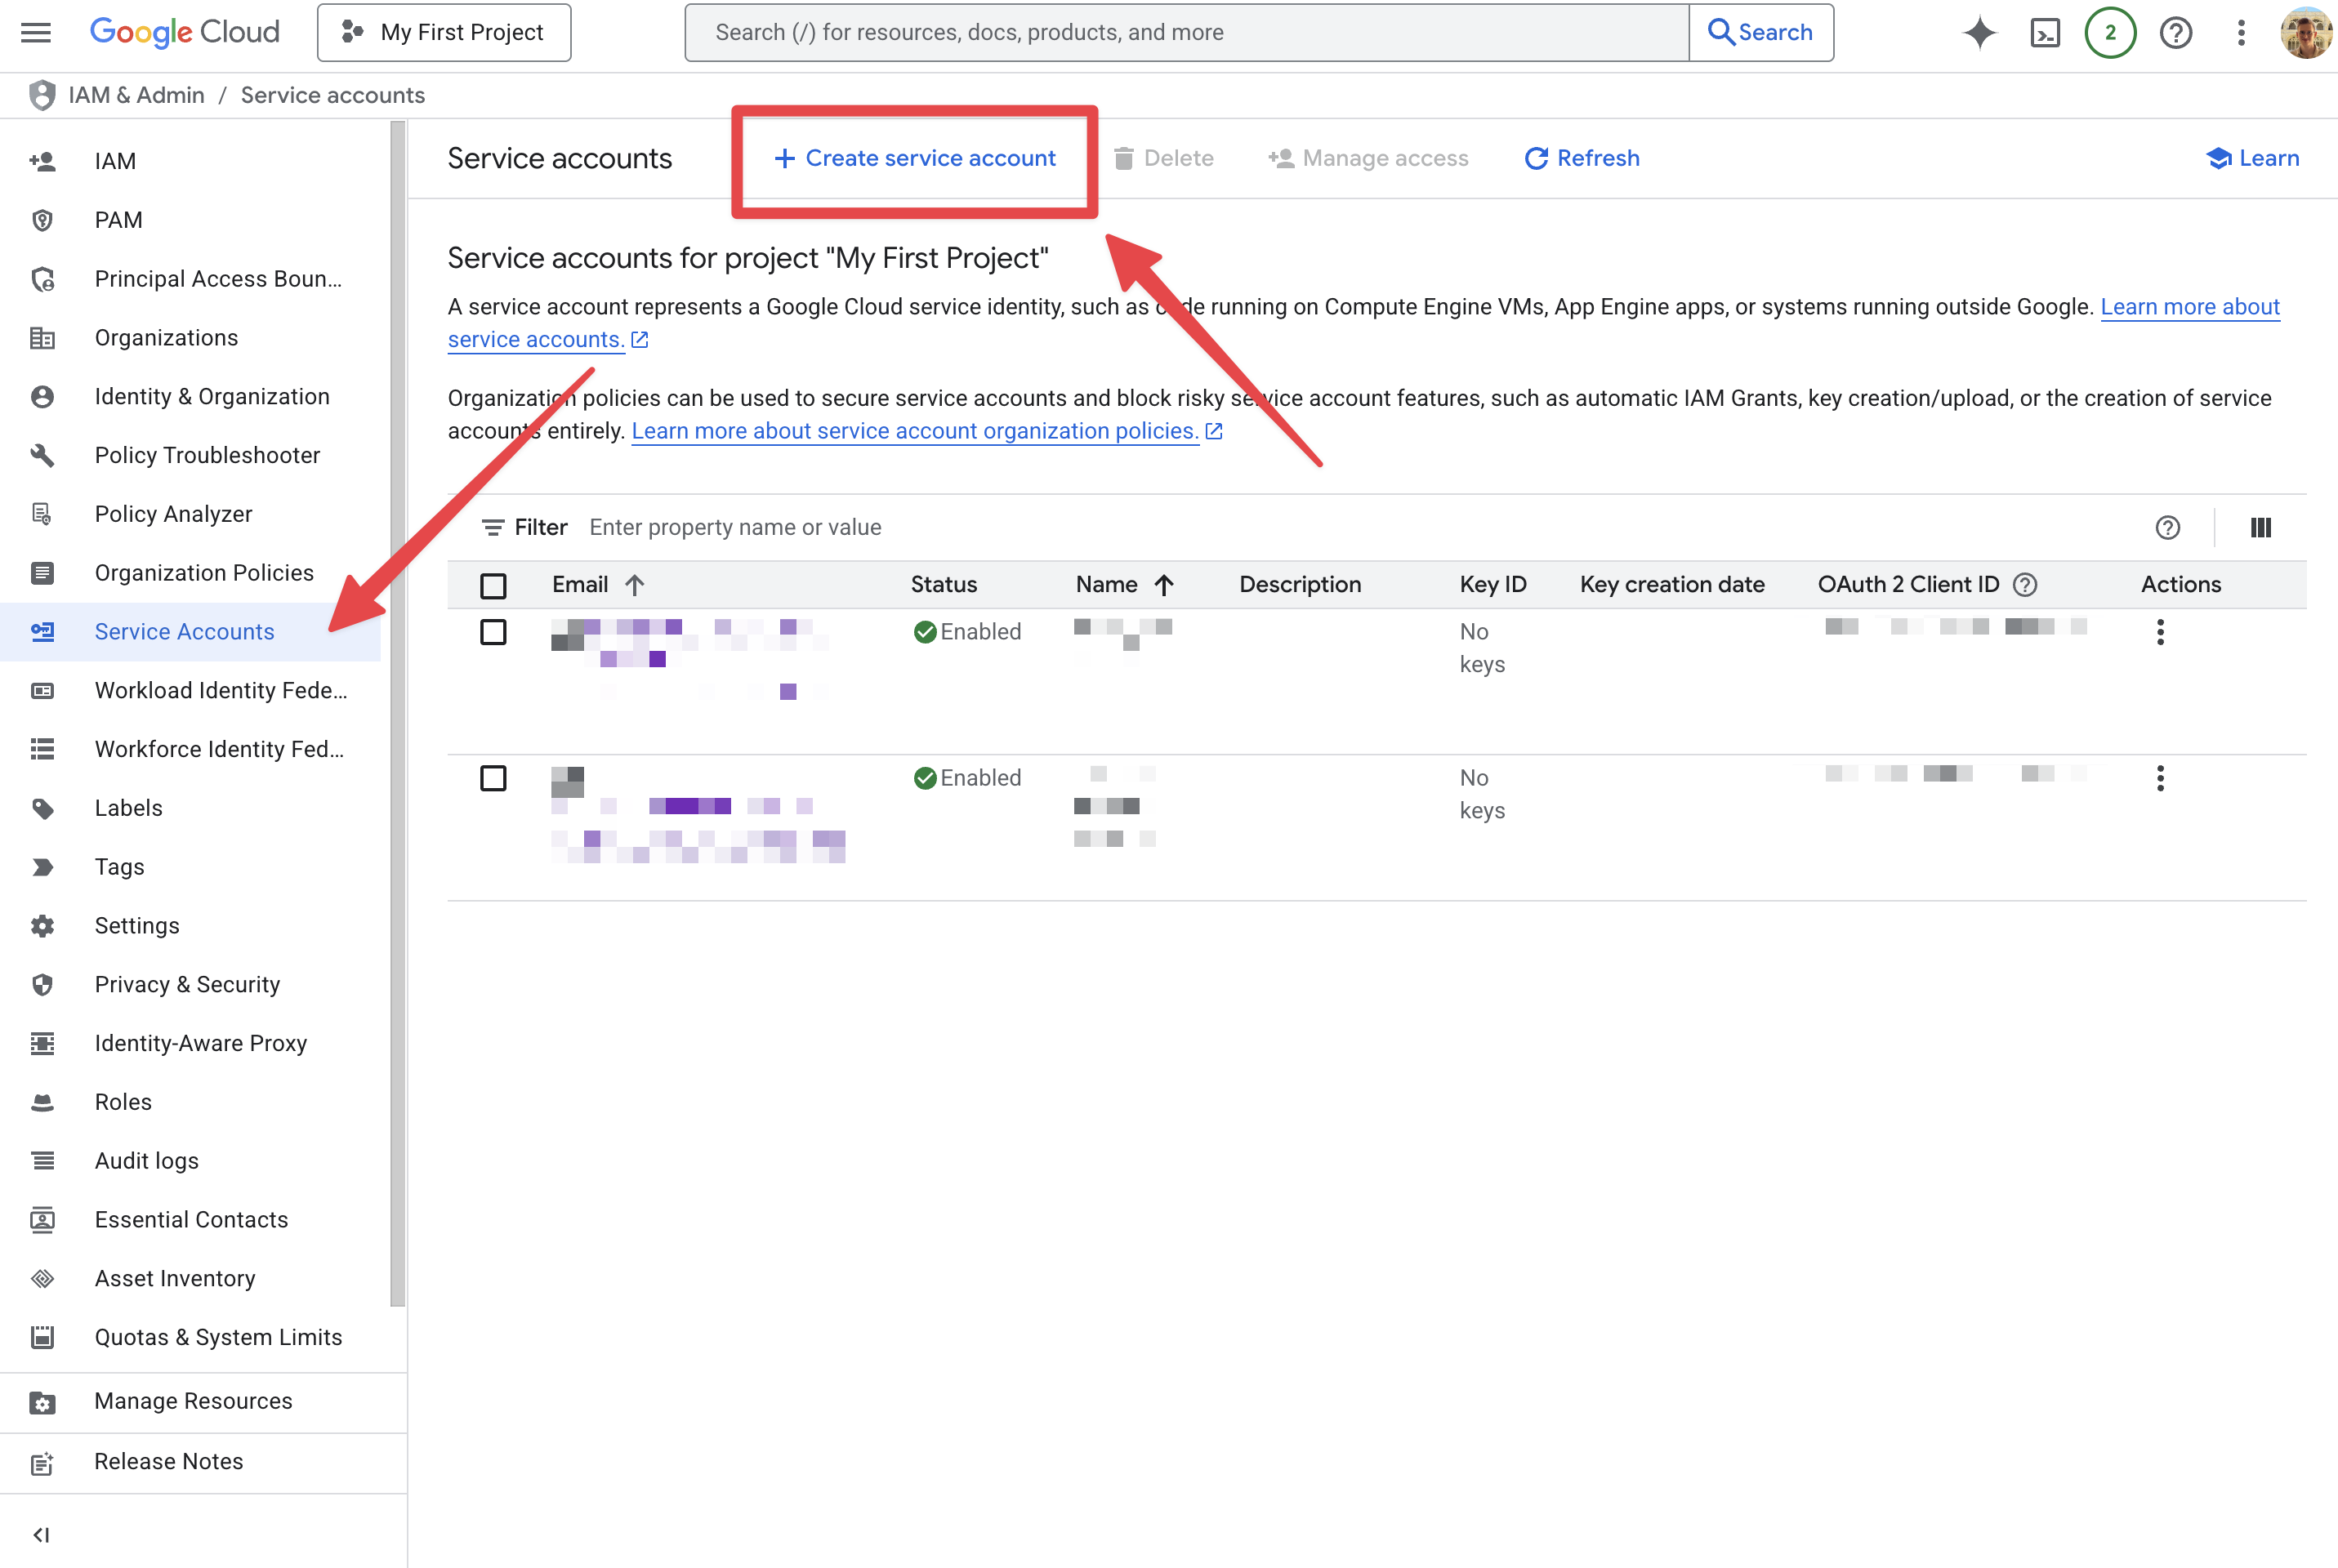Click the Filter properties input field
The image size is (2338, 1568).
point(735,527)
